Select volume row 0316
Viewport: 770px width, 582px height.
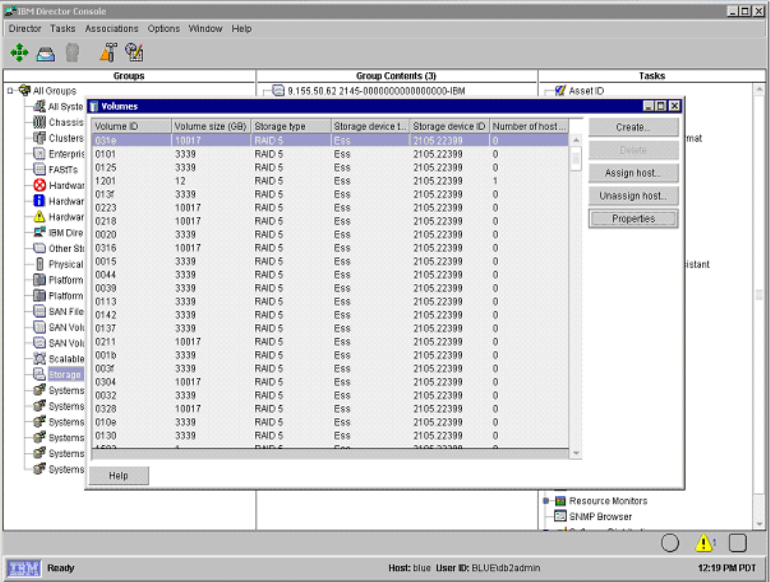[330, 248]
